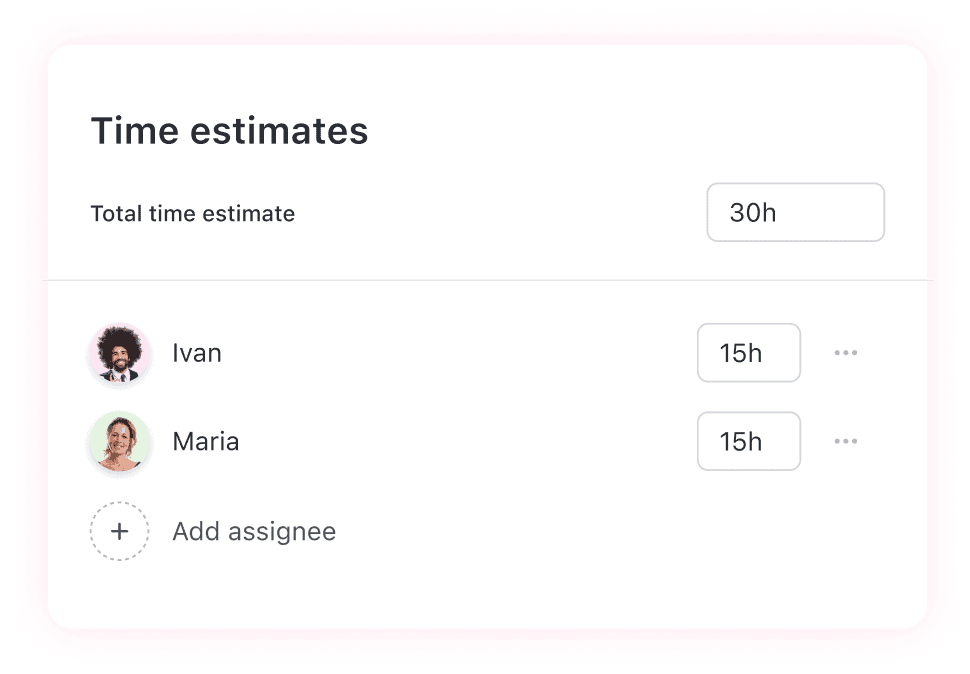Edit Ivan's 15h time estimate field
Screen dimensions: 970x674
748,353
